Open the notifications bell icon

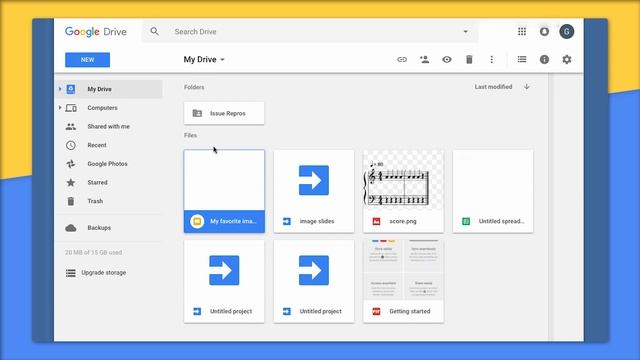[544, 31]
